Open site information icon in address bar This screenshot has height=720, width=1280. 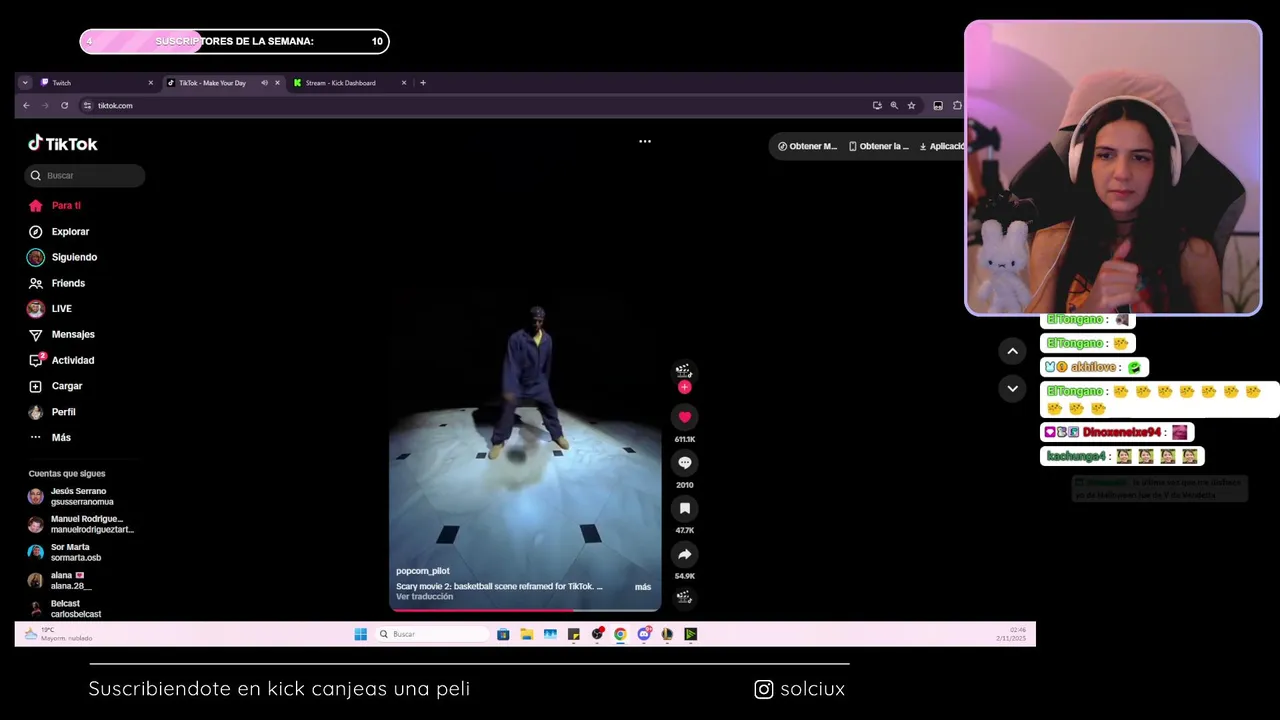click(x=87, y=105)
